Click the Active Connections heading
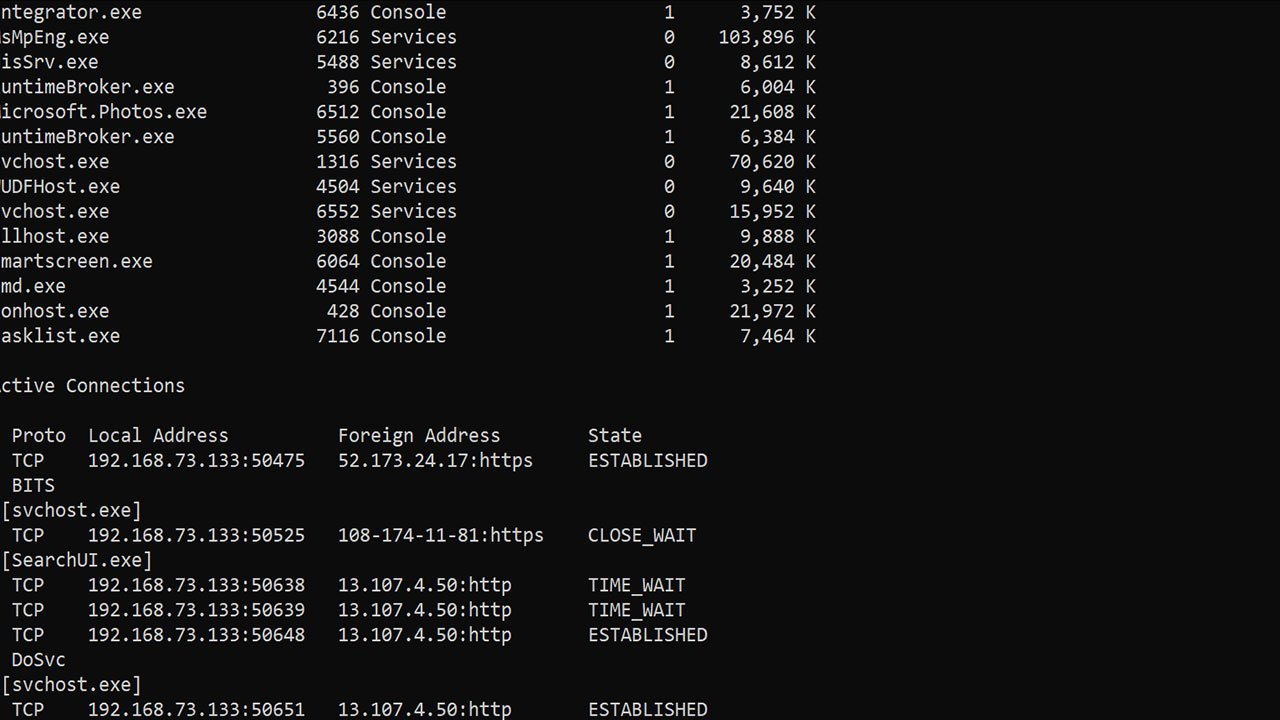The width and height of the screenshot is (1280, 720). click(93, 386)
